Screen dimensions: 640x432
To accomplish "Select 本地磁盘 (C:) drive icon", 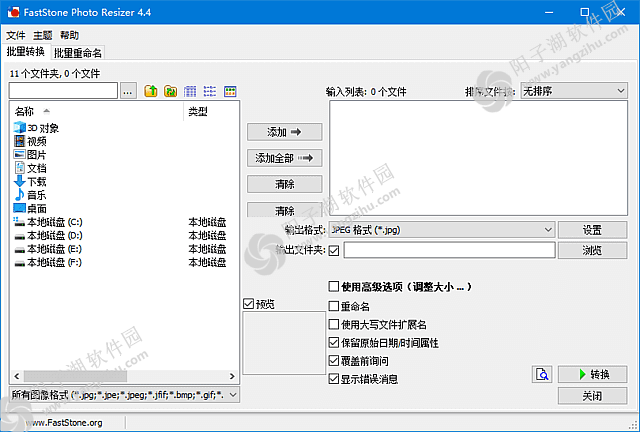I will click(20, 222).
